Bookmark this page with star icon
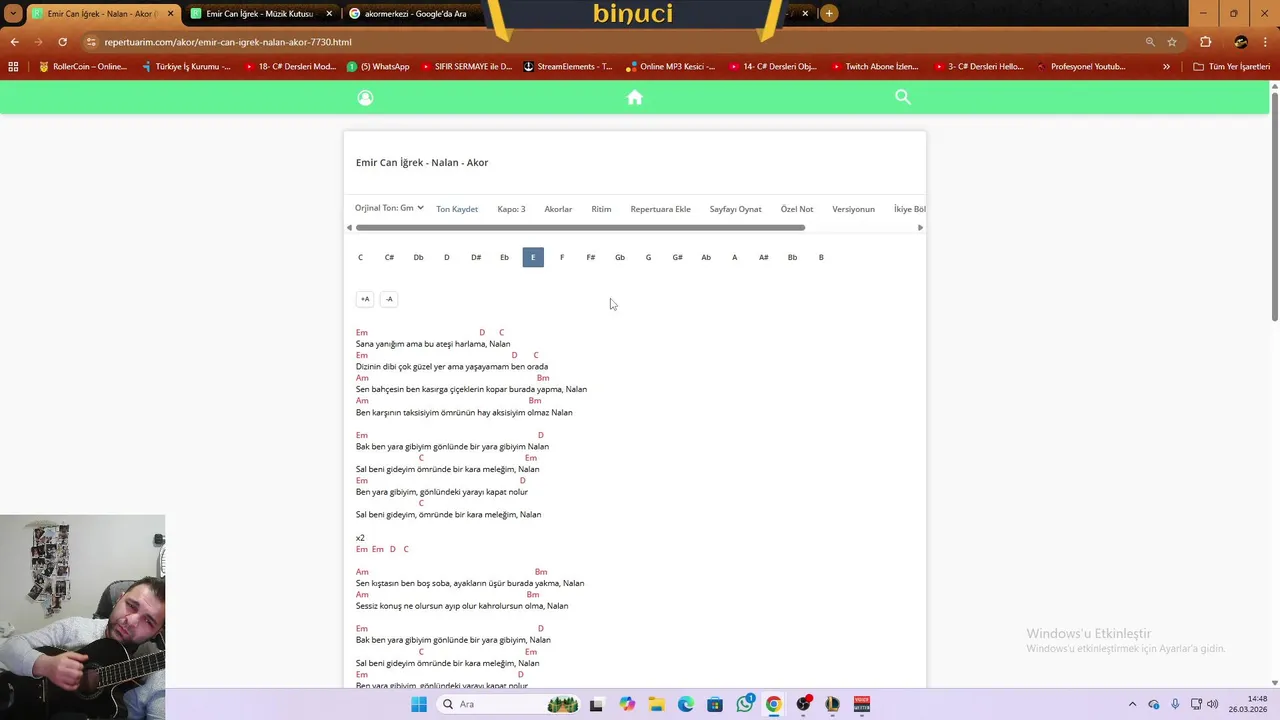The width and height of the screenshot is (1280, 720). (x=1172, y=42)
